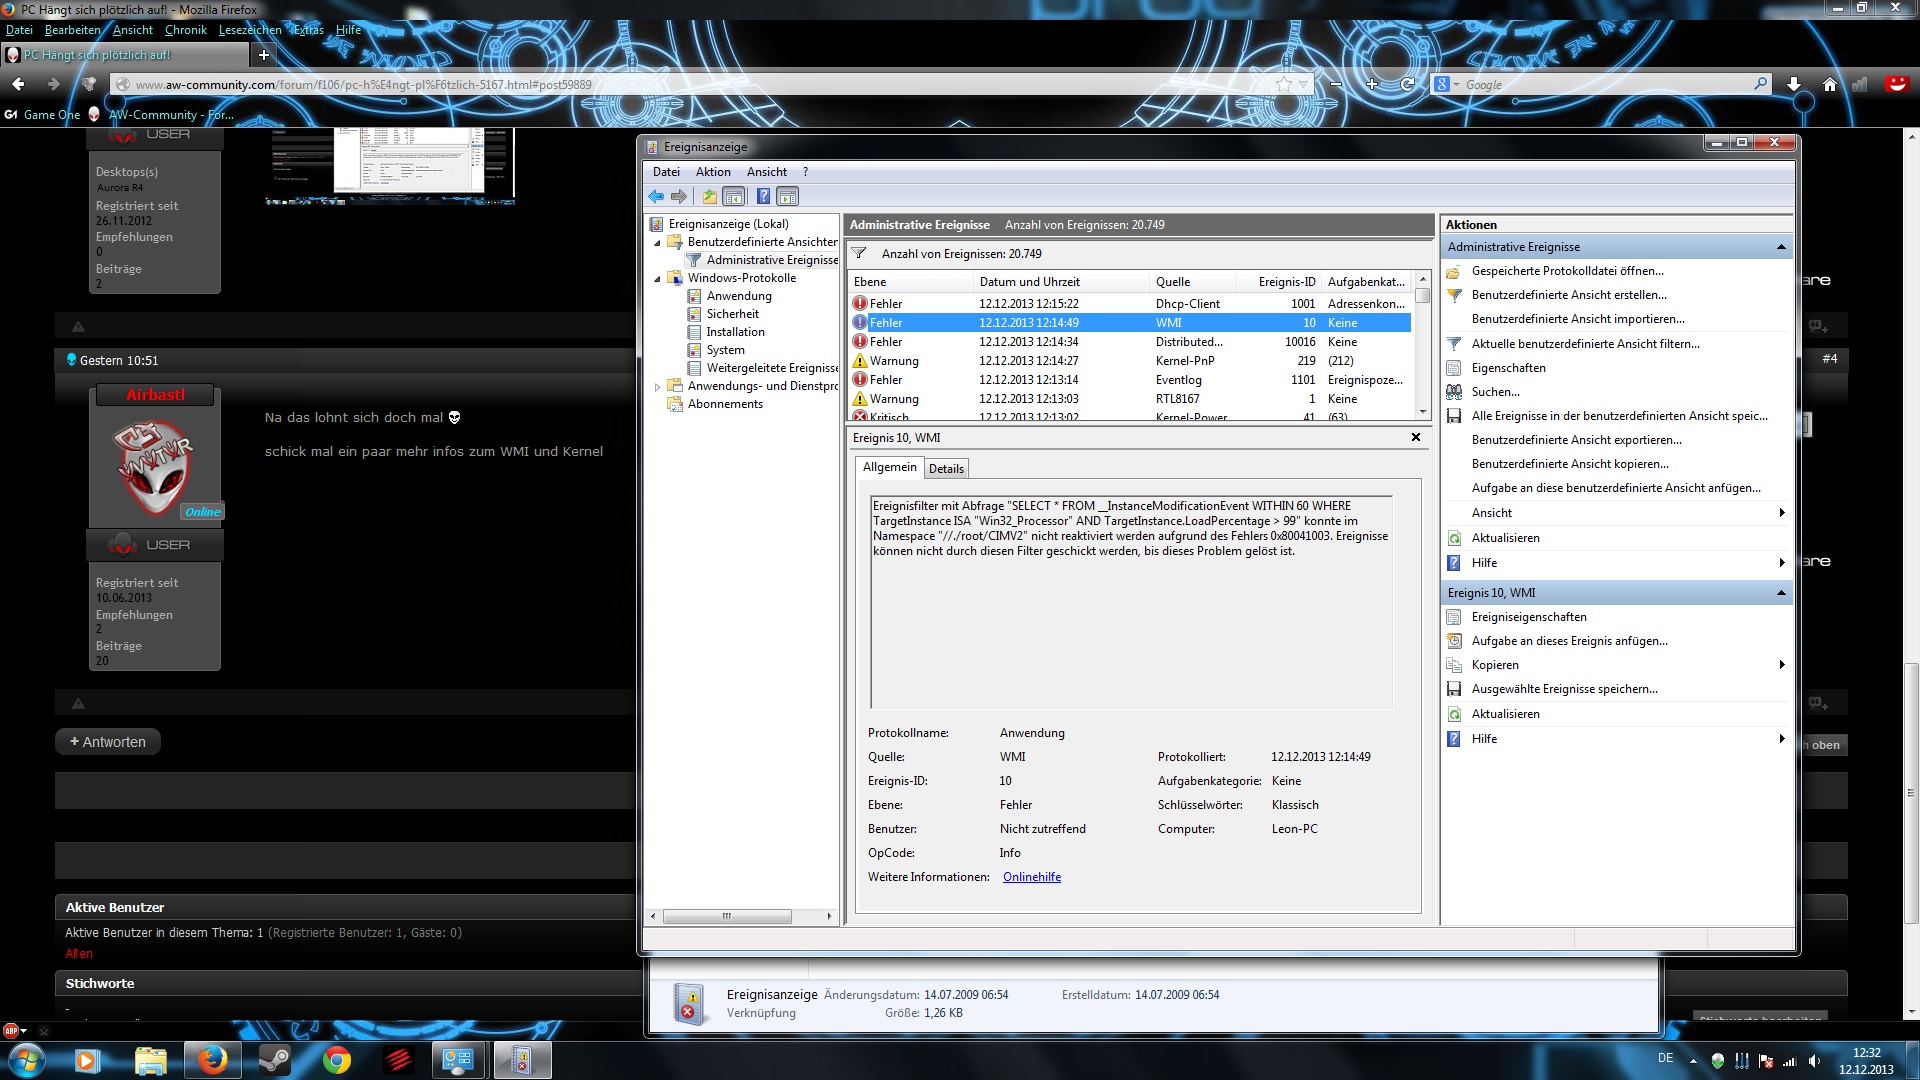The image size is (1920, 1080).
Task: Click the up-one-level folder toolbar icon
Action: pos(709,197)
